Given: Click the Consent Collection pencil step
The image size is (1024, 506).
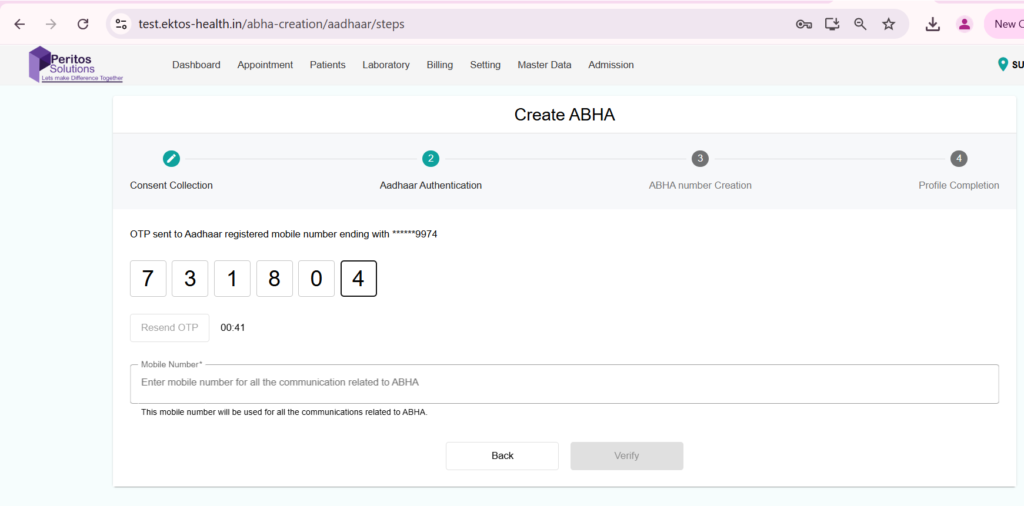Looking at the screenshot, I should (171, 158).
